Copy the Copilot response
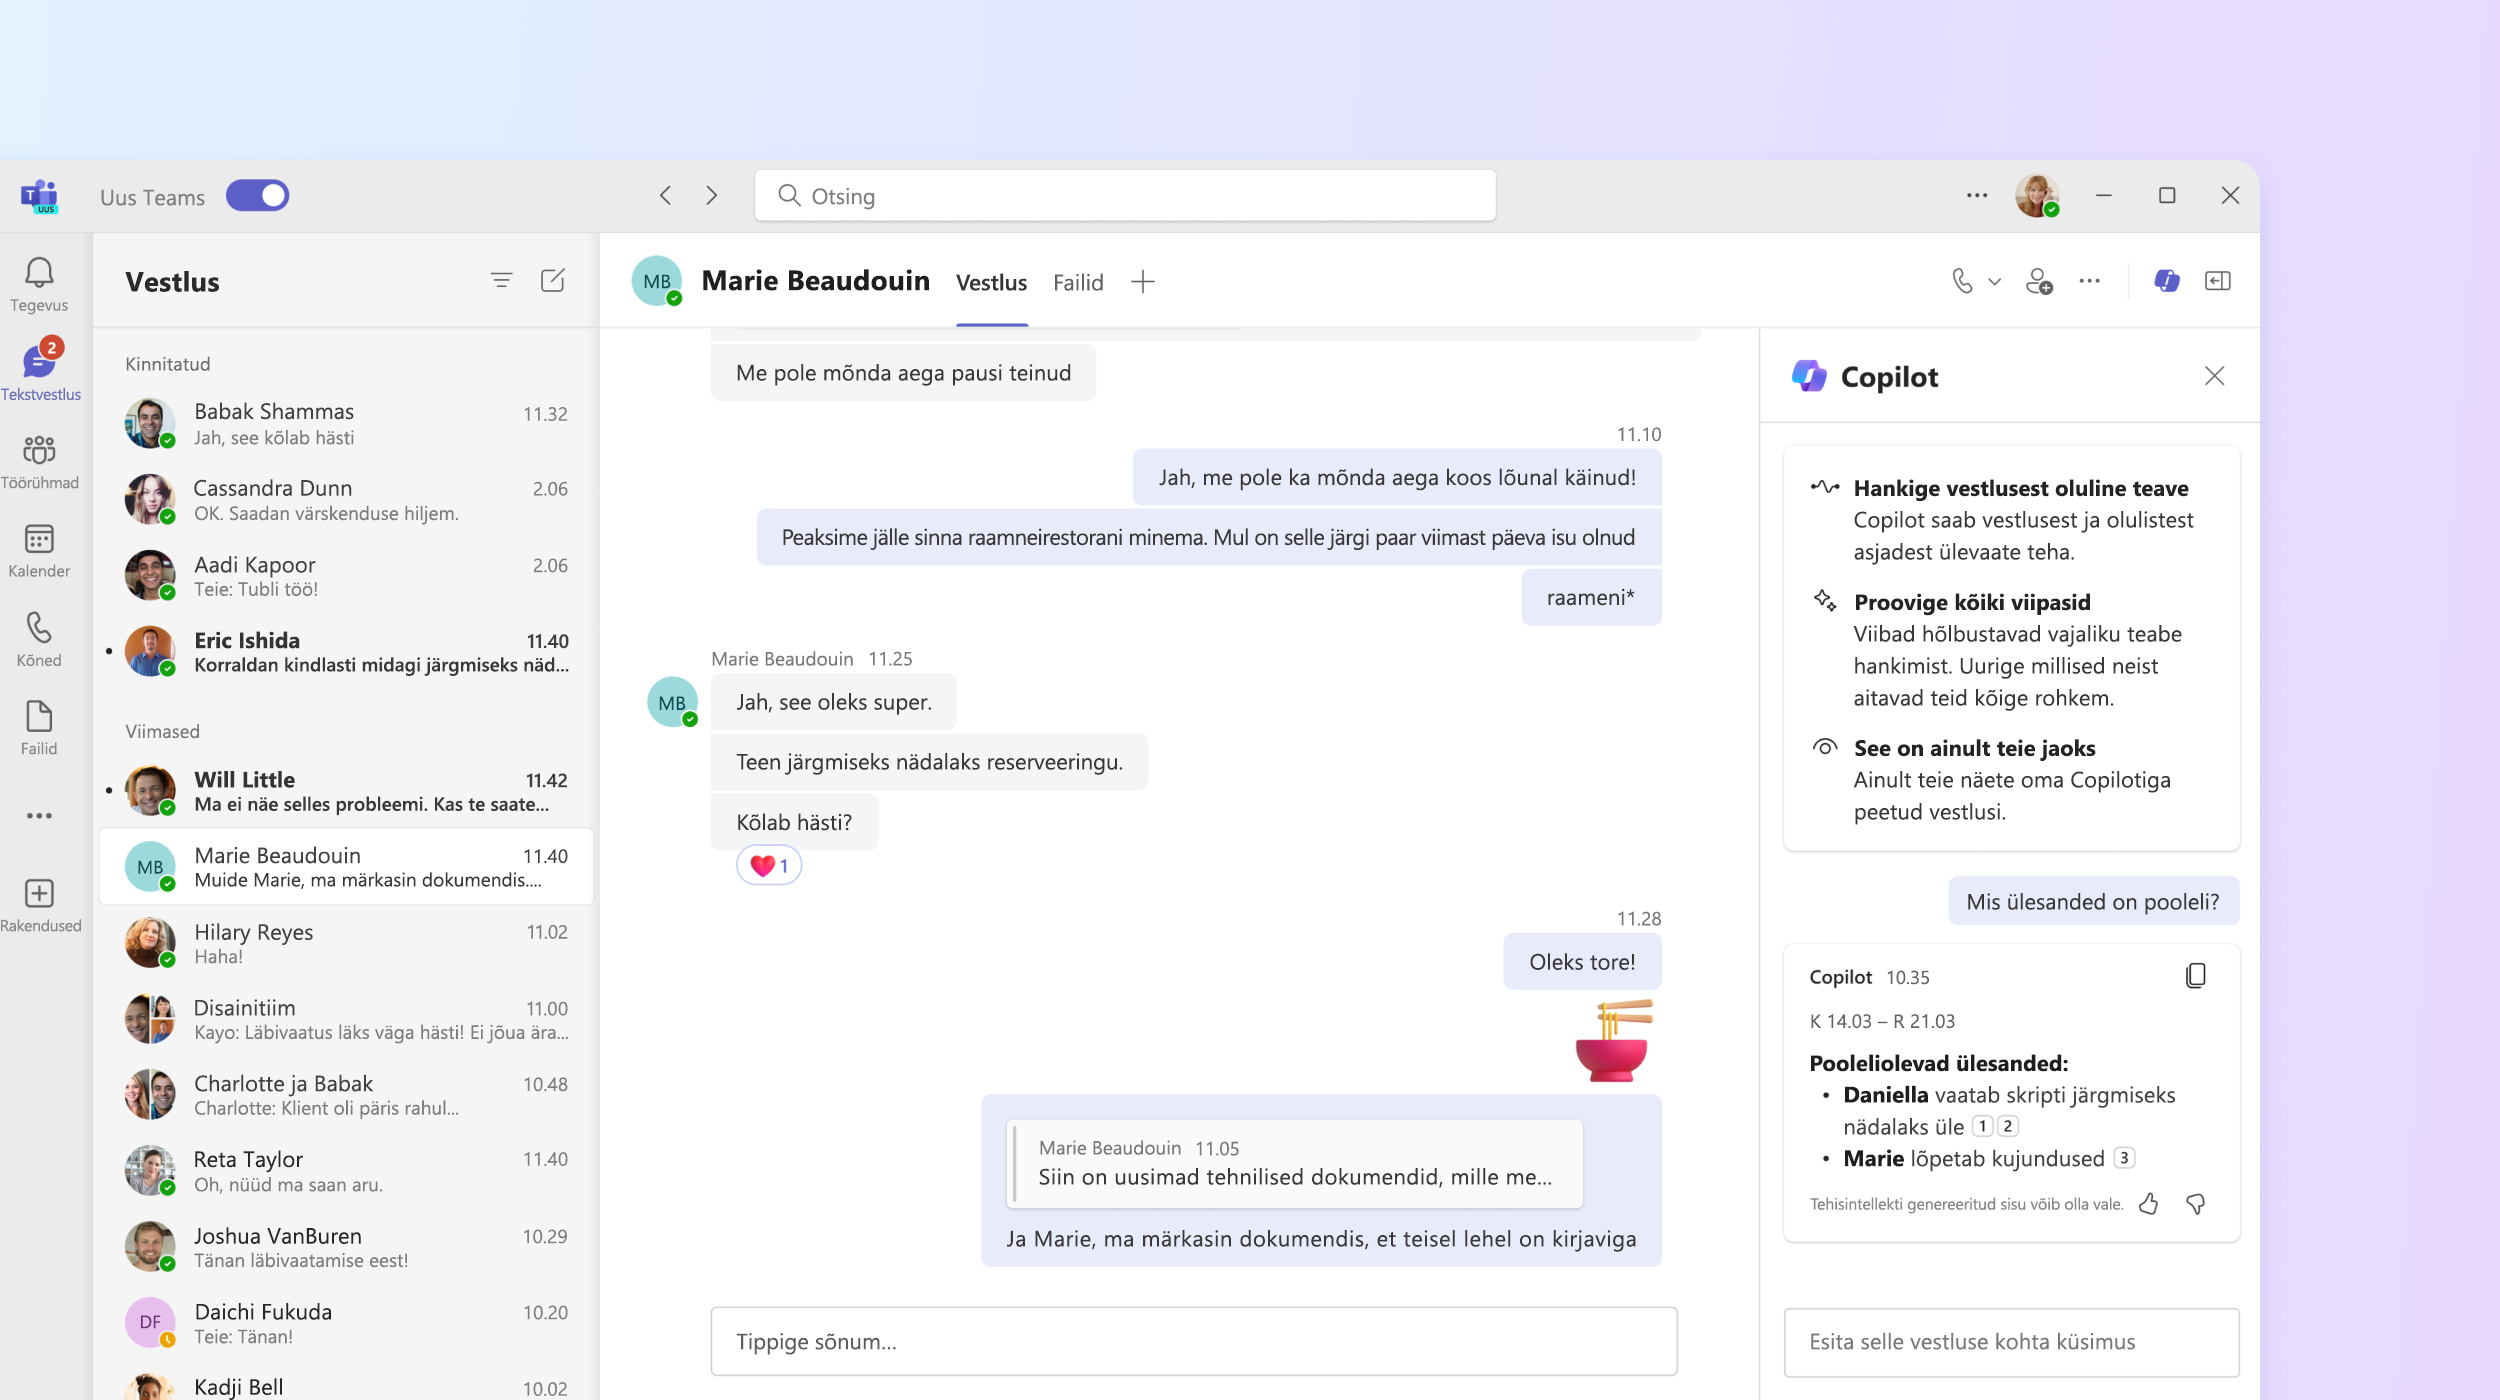Screen dimensions: 2500x1400 [2196, 976]
